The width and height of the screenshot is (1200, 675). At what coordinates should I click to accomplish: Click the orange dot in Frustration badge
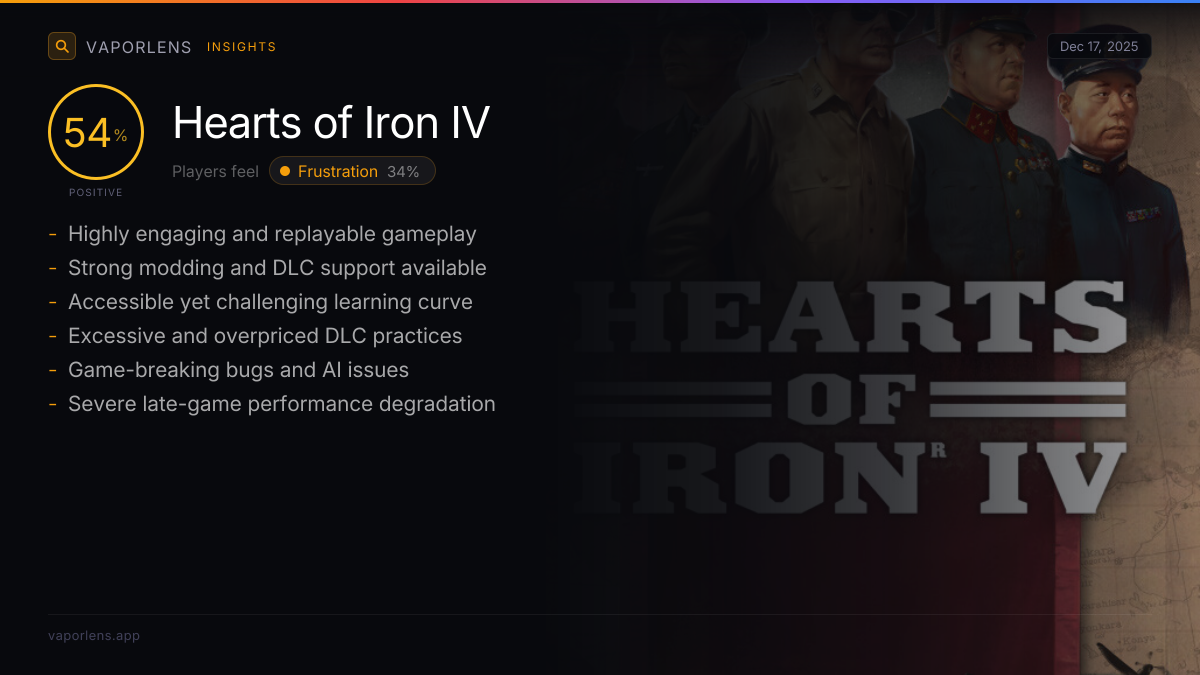(x=285, y=171)
